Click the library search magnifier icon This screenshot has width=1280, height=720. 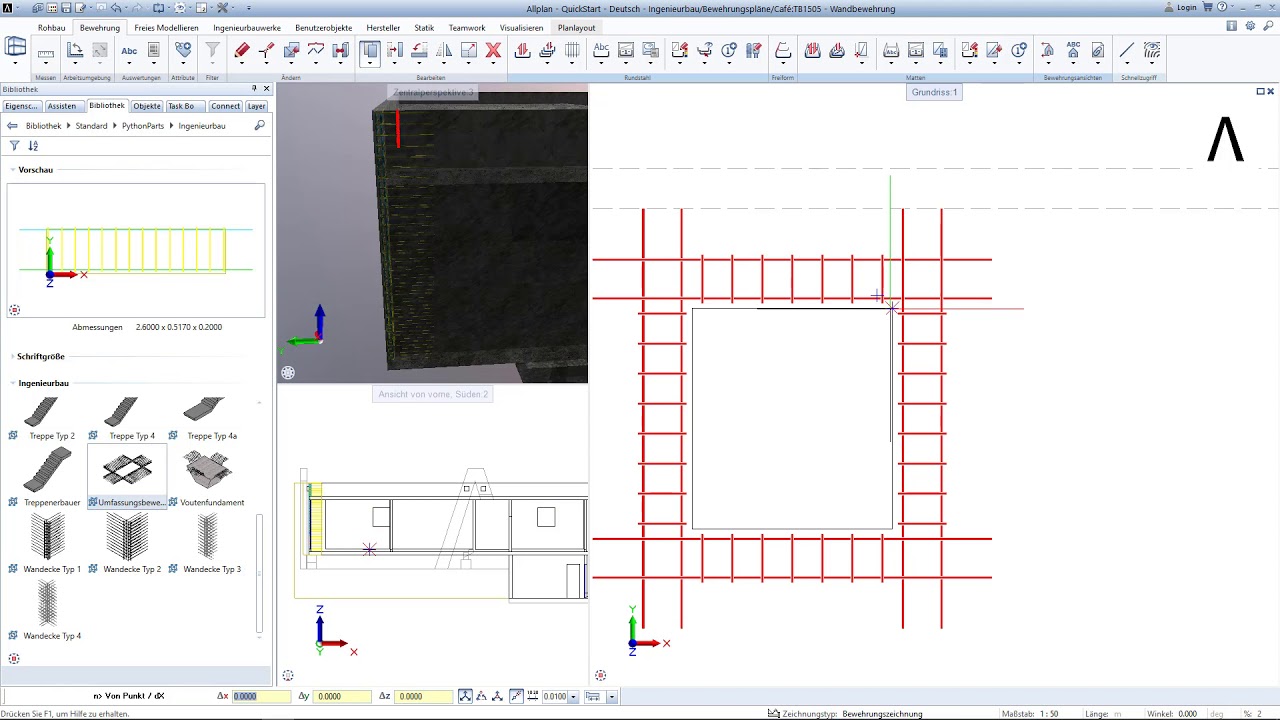click(259, 126)
